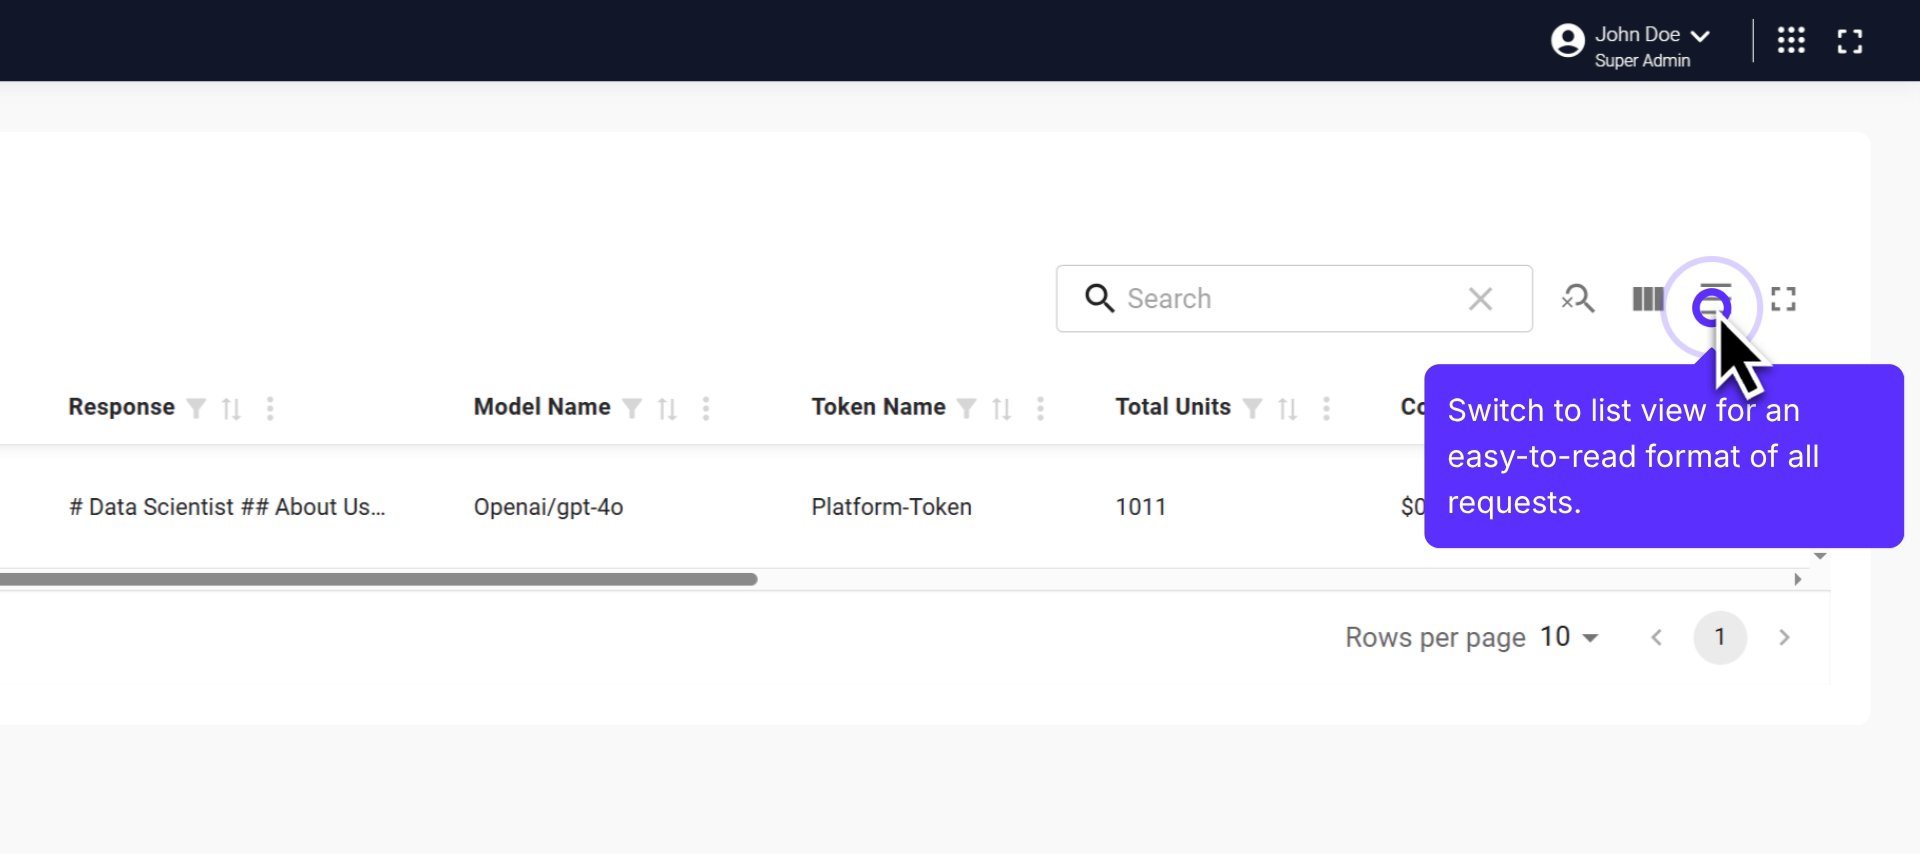Click the fullscreen icon in top header

point(1849,41)
